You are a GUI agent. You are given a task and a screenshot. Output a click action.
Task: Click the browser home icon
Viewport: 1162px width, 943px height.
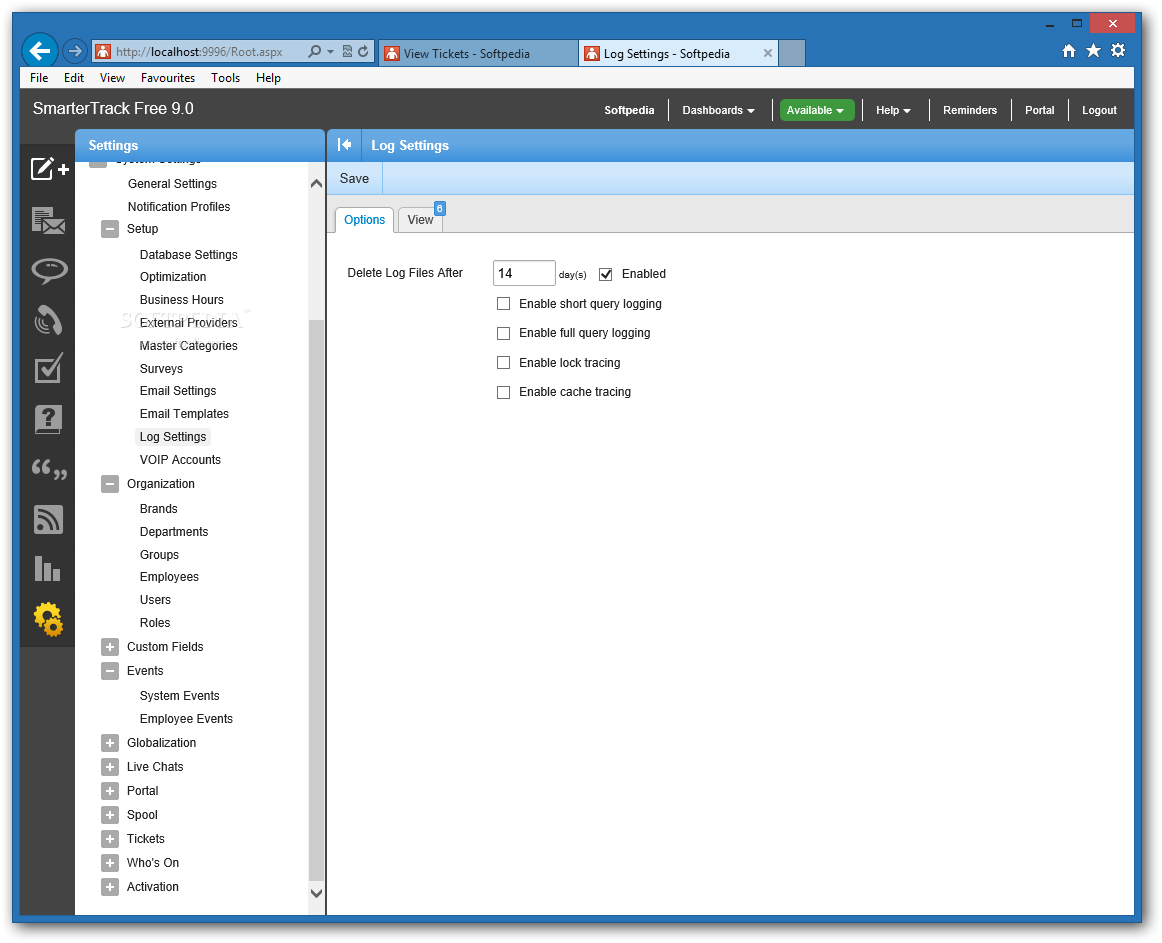pos(1069,50)
